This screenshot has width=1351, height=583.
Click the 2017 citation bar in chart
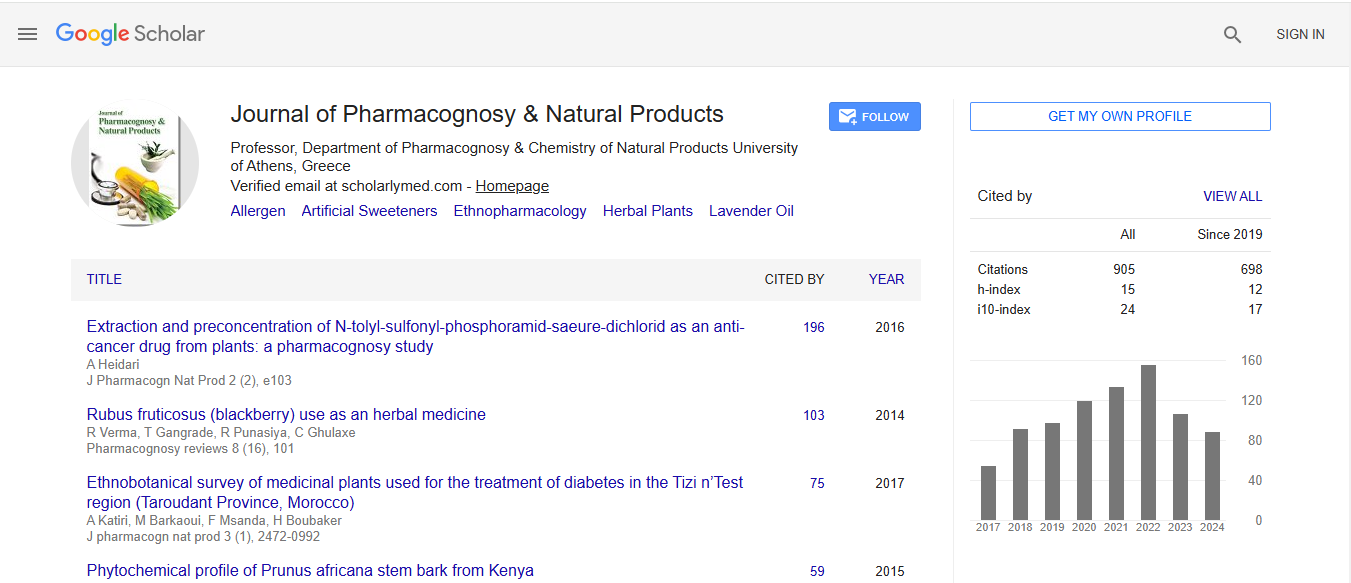point(988,493)
